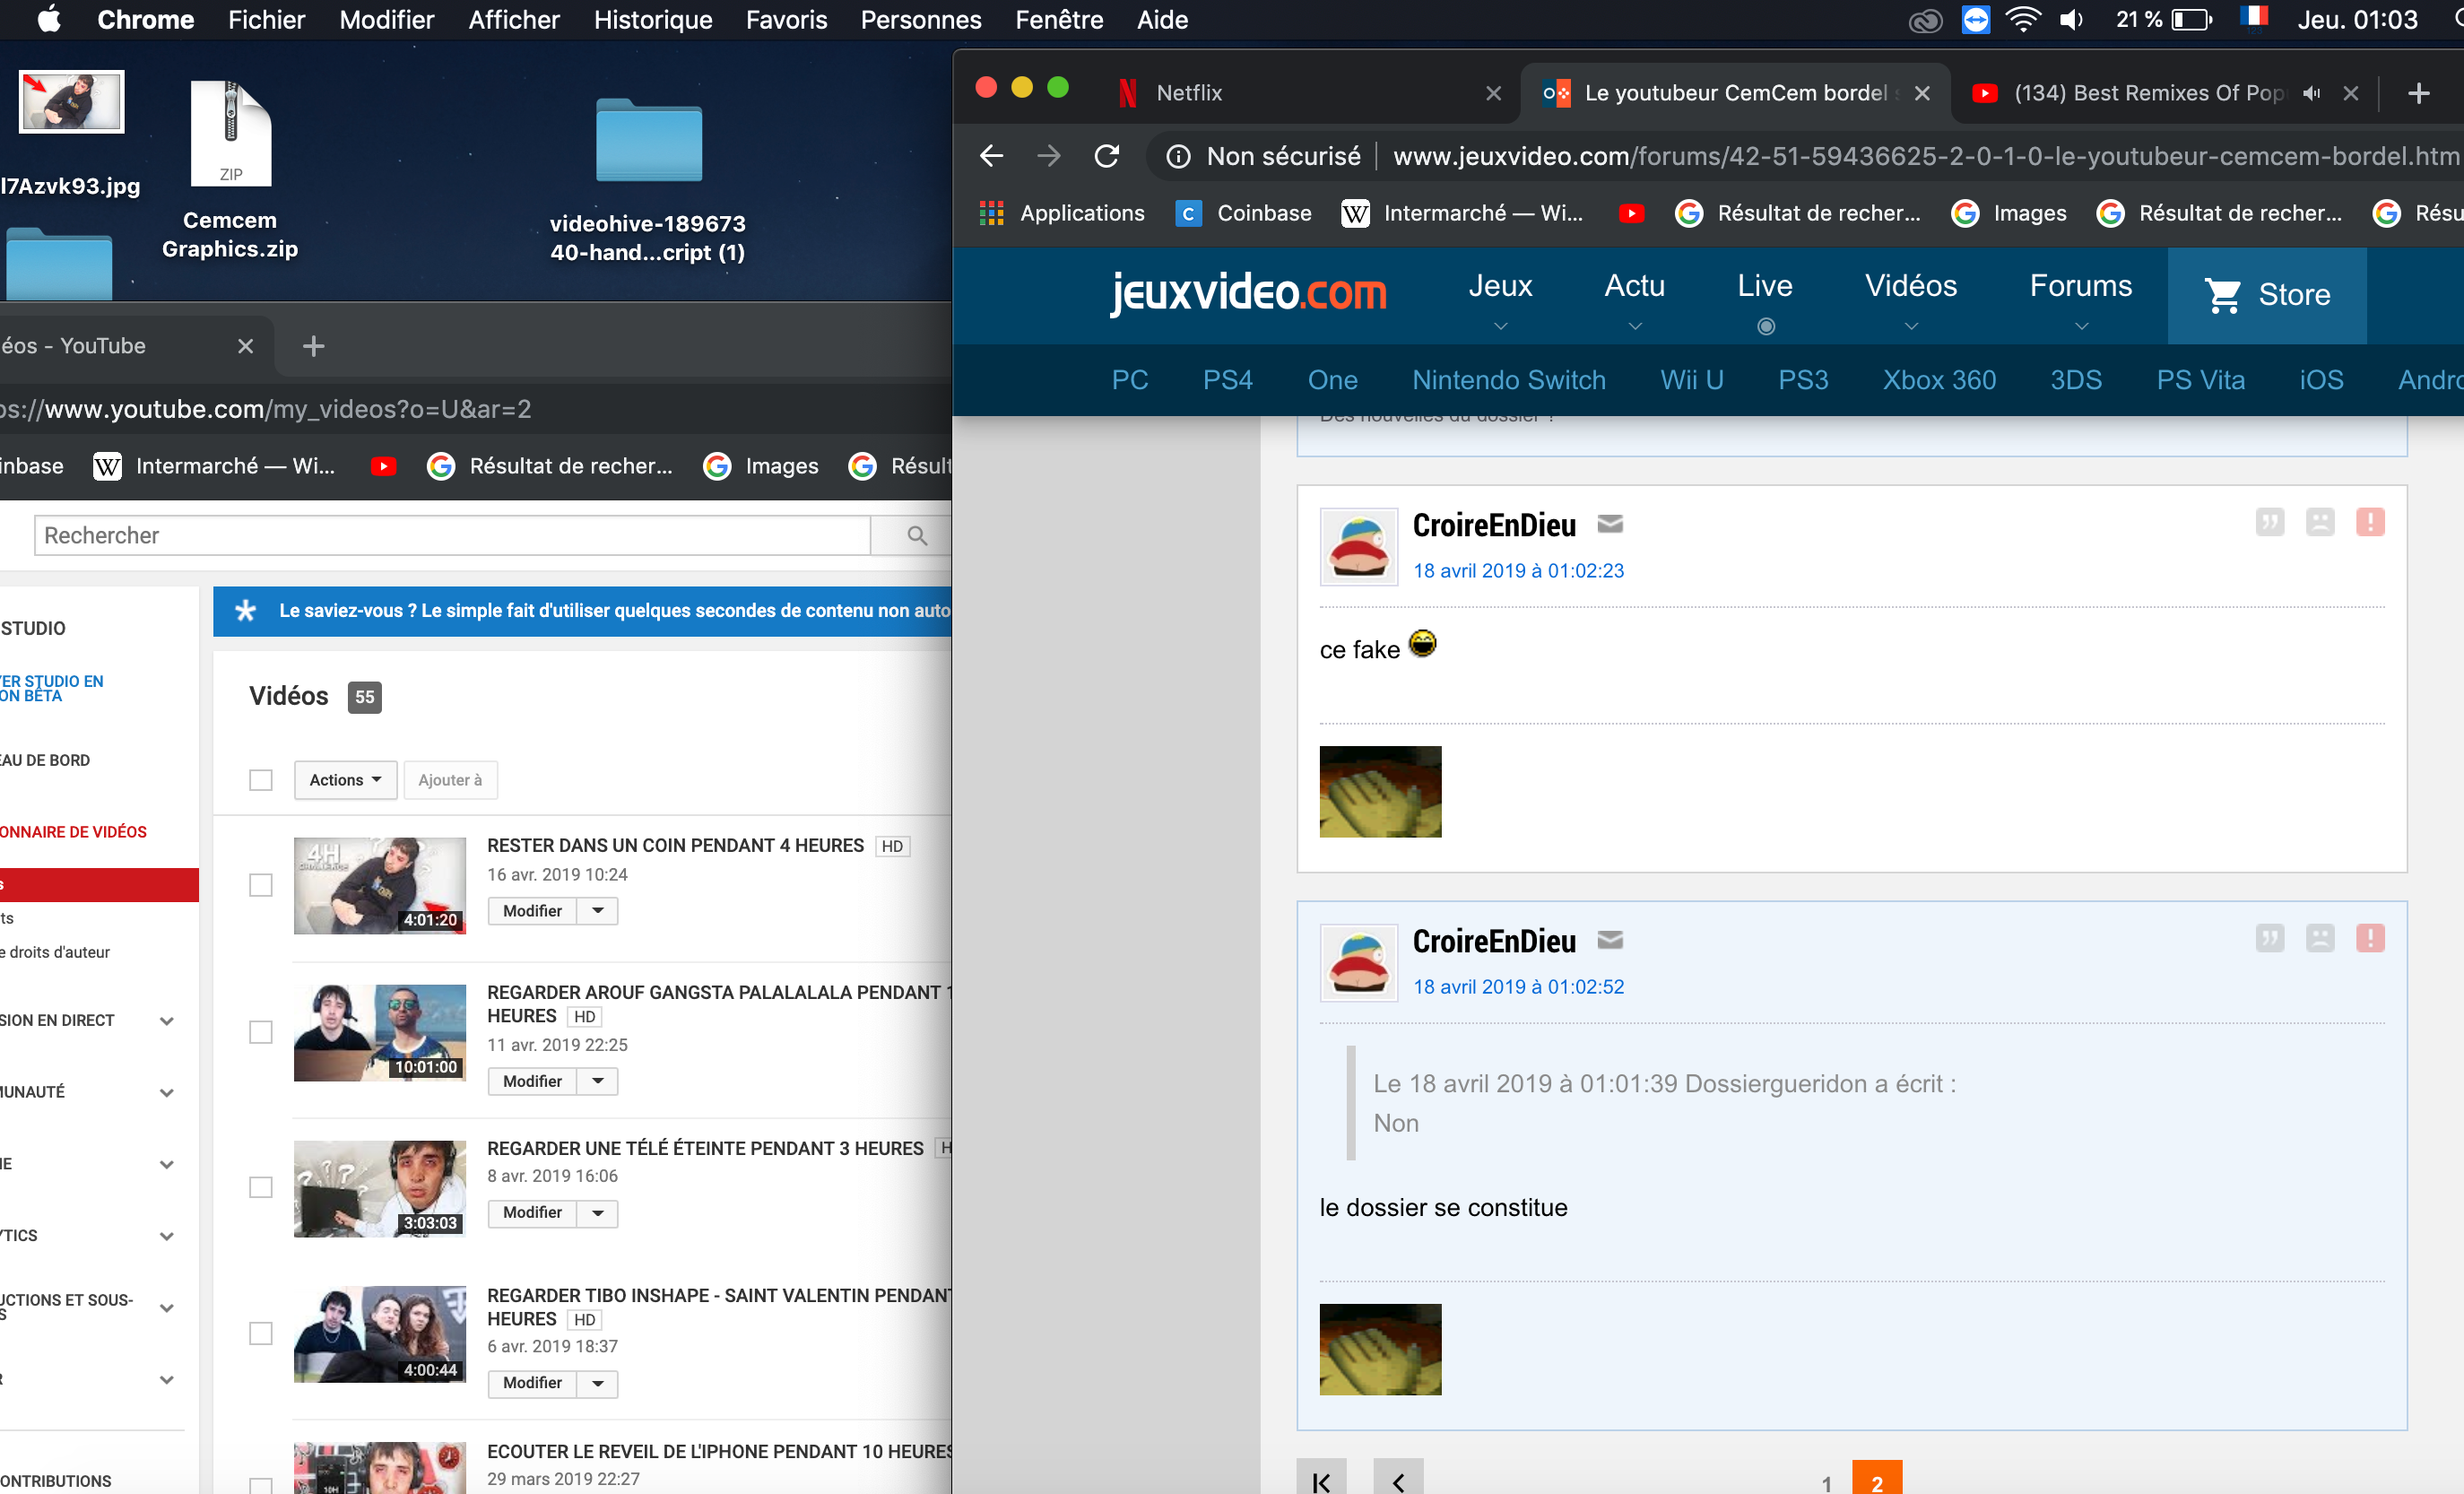
Task: Quote the 01:02:23 CroireEnDieu post
Action: pyautogui.click(x=2270, y=522)
